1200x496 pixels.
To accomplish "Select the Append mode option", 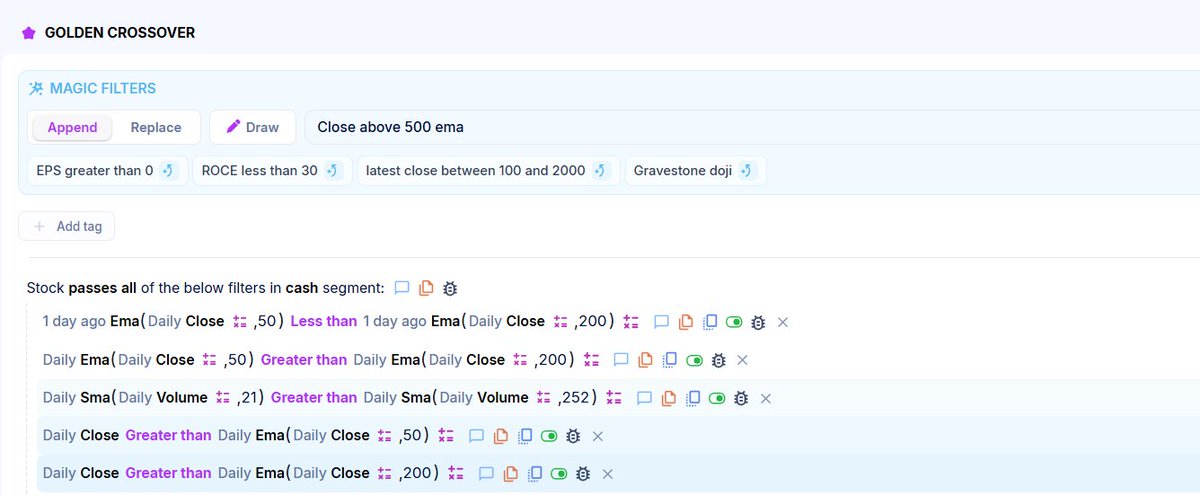I will tap(72, 127).
